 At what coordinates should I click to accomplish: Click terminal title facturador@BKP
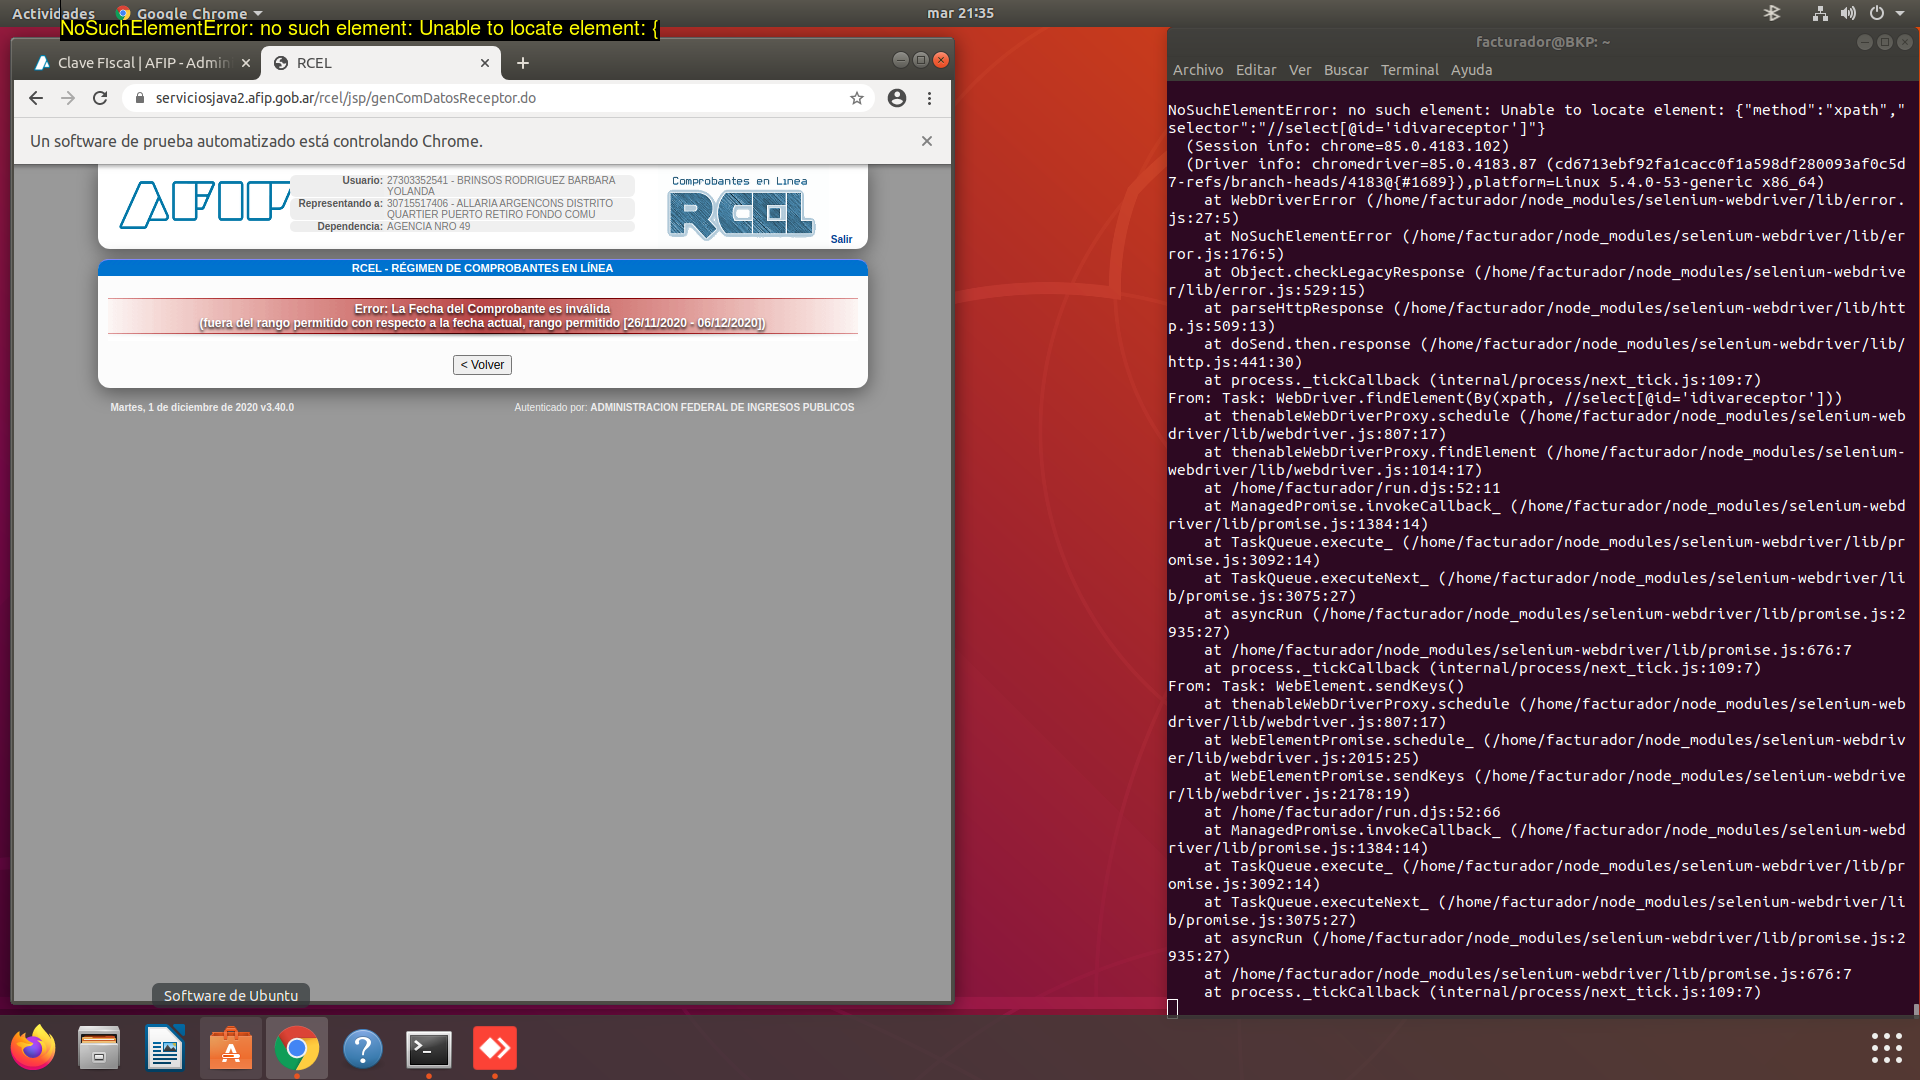pyautogui.click(x=1542, y=42)
